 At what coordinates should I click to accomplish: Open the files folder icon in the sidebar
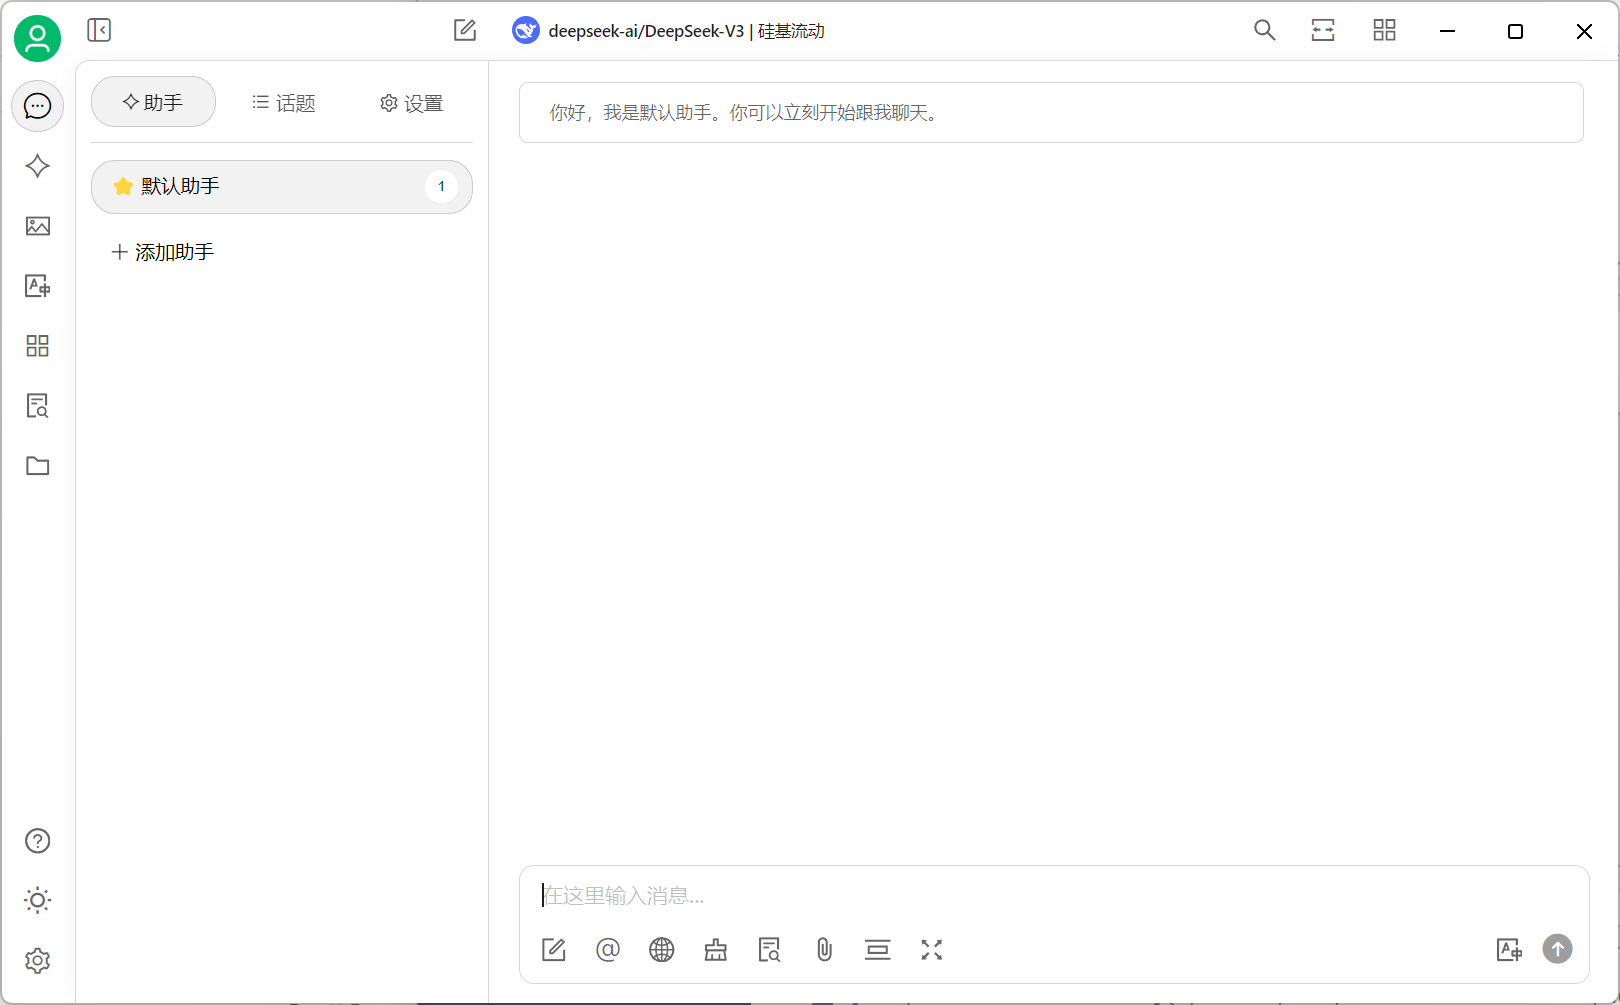point(37,466)
